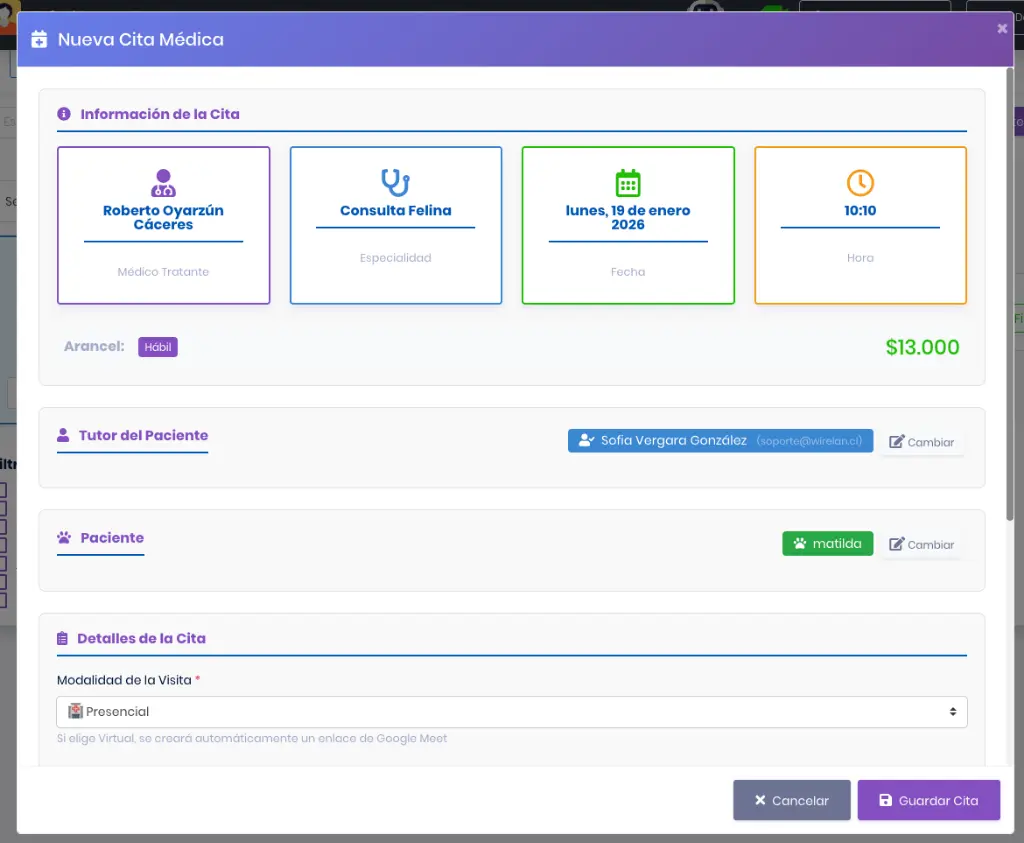Viewport: 1024px width, 843px height.
Task: Click the Guardar Cita button
Action: 928,800
